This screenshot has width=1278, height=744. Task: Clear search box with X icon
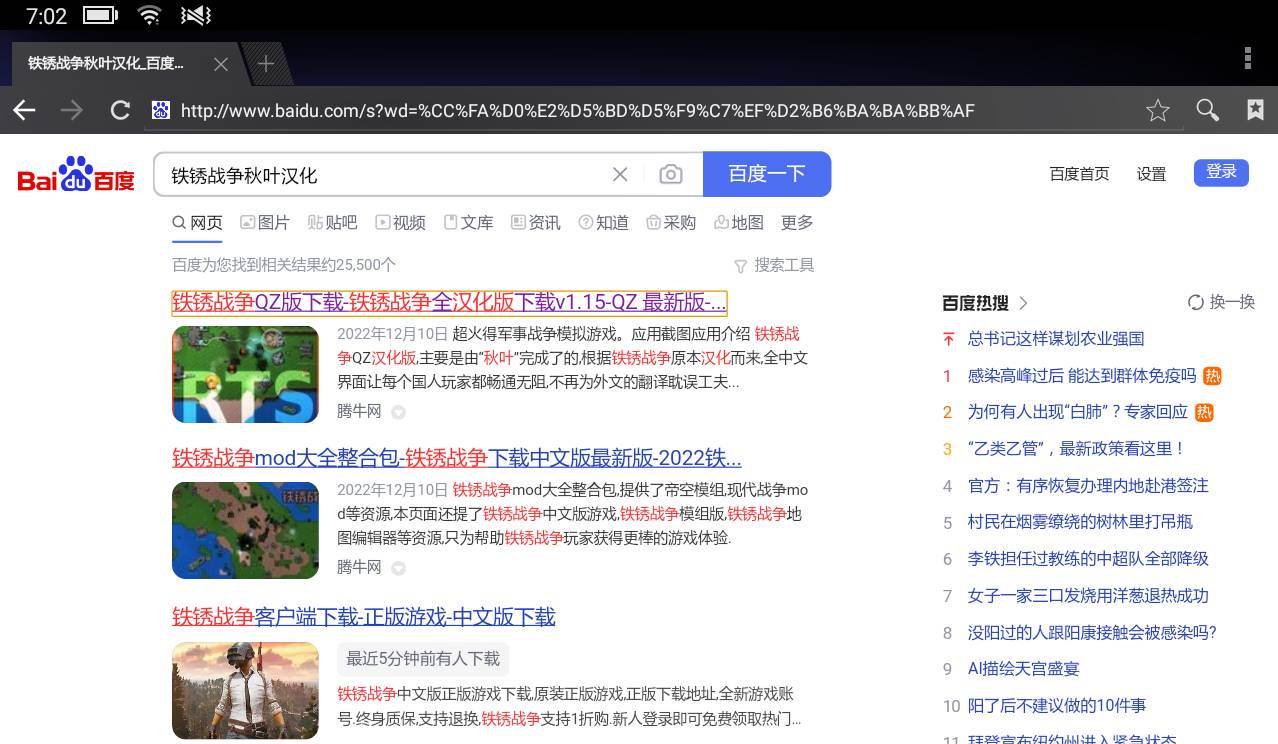click(620, 175)
